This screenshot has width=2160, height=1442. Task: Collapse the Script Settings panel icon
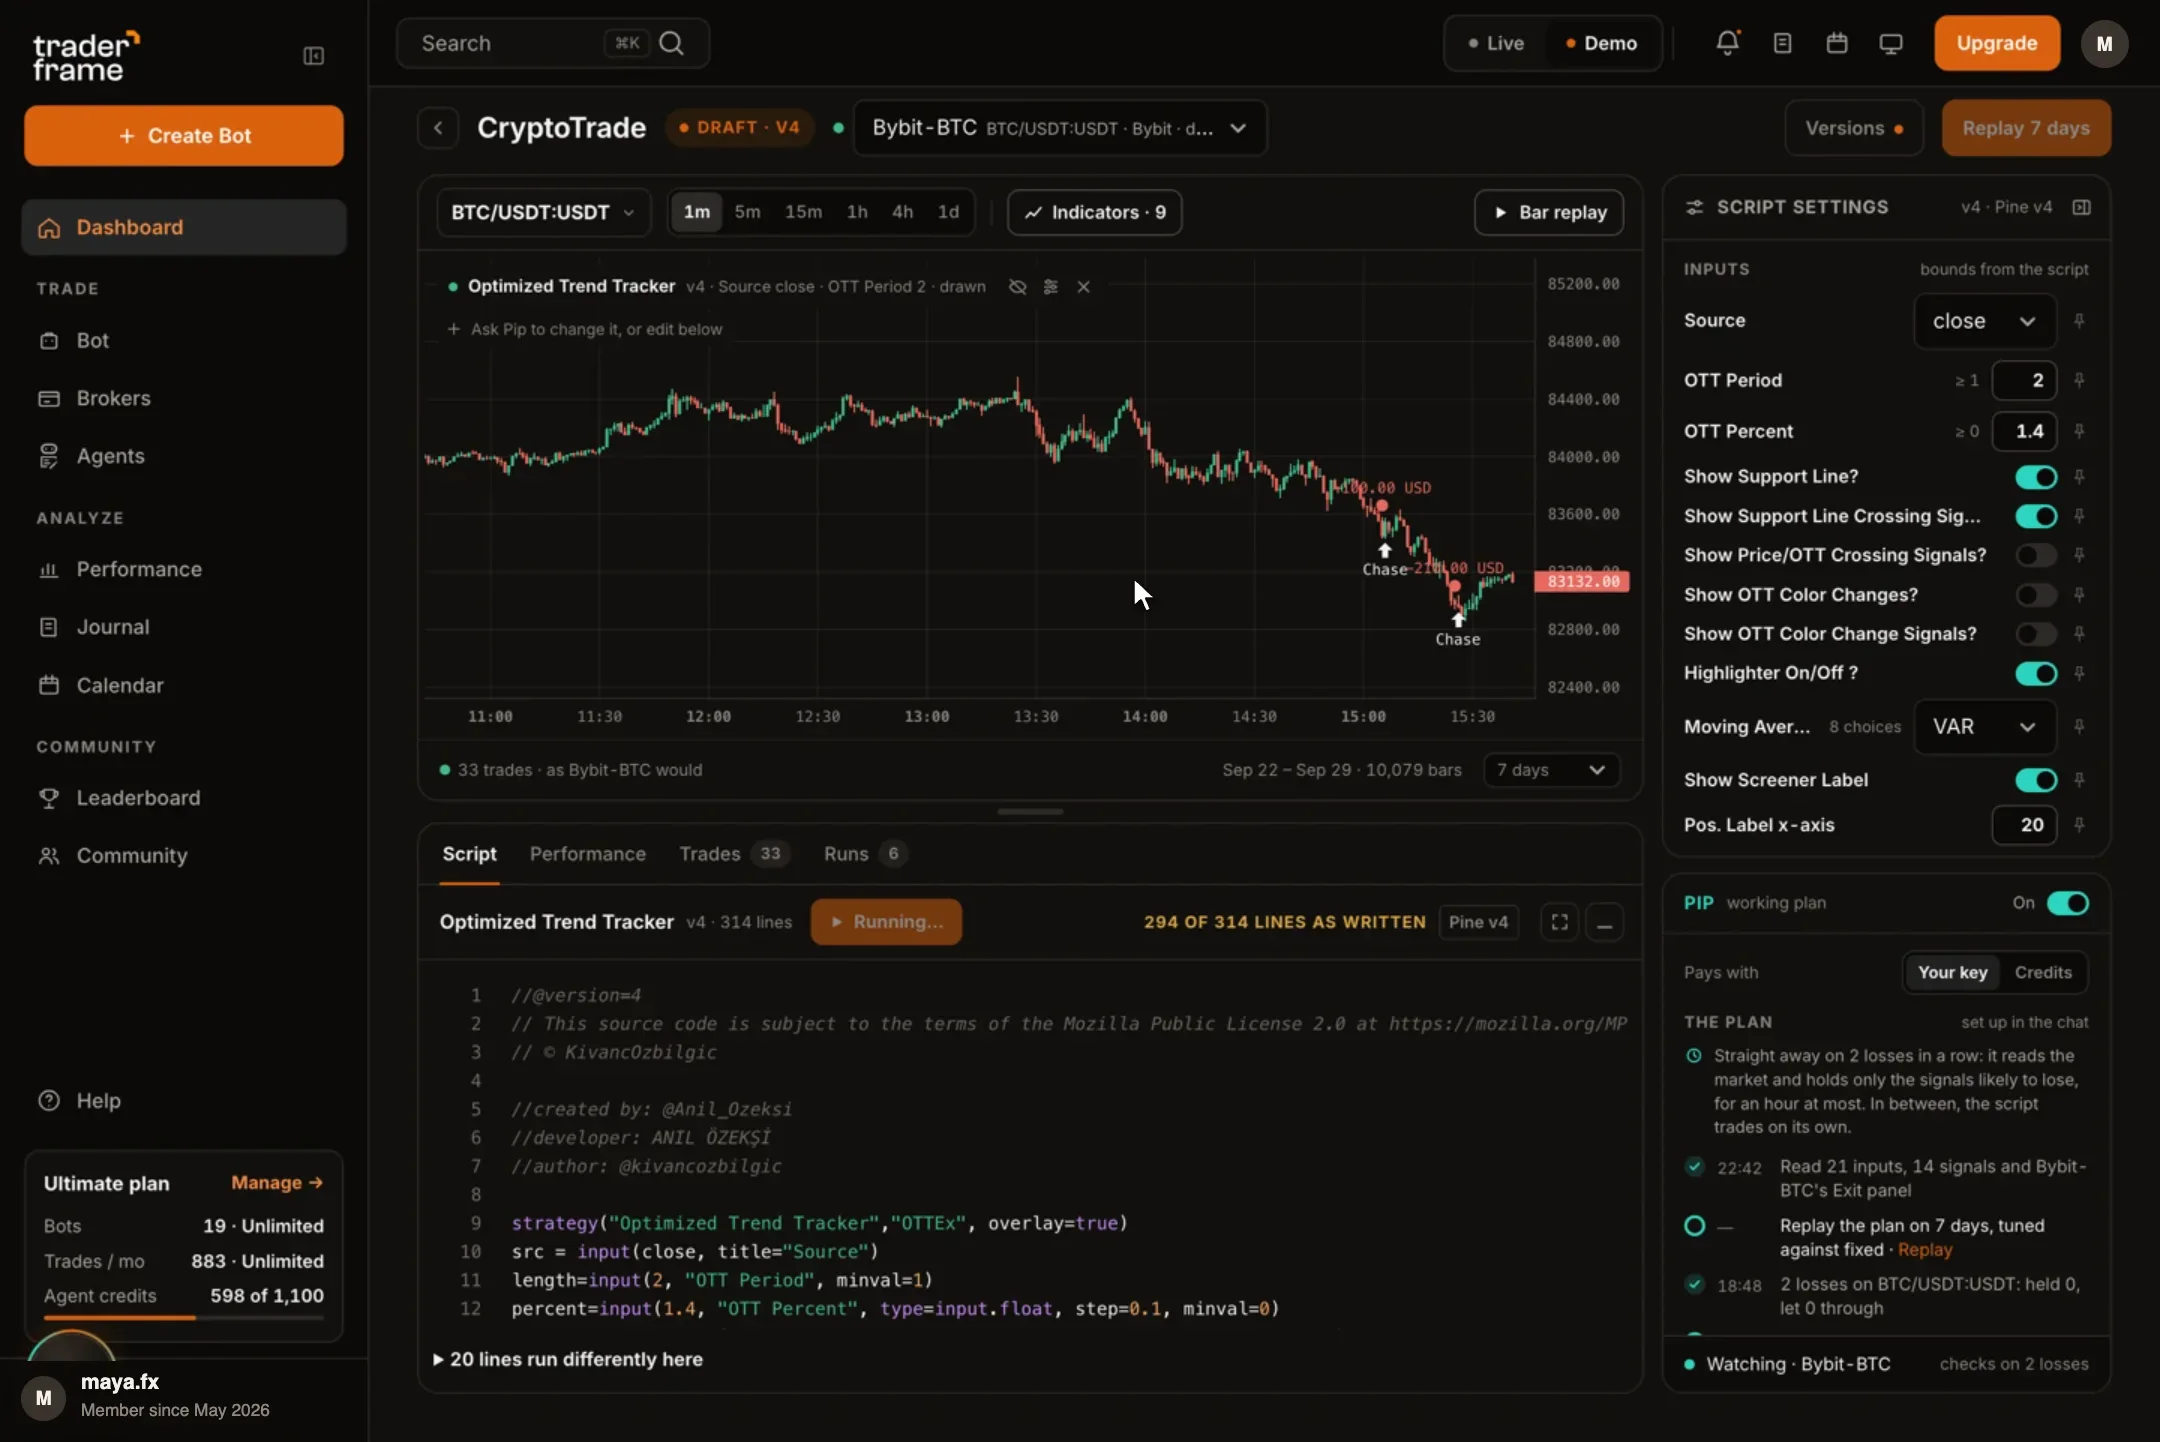(2081, 207)
